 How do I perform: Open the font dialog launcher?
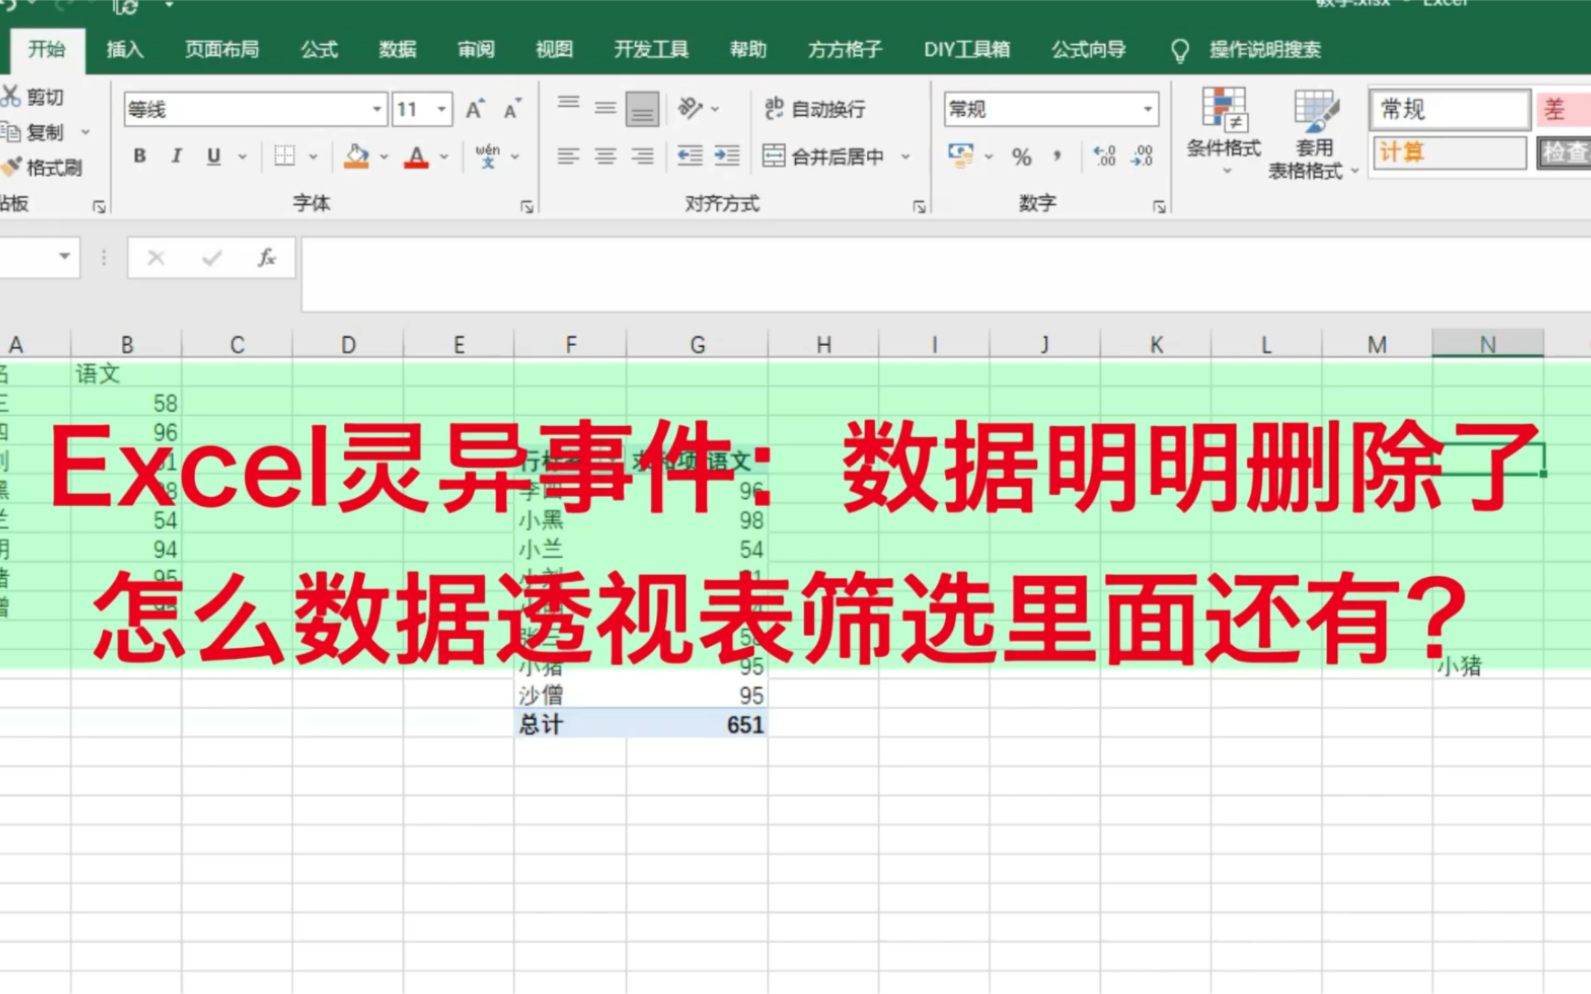pyautogui.click(x=527, y=207)
